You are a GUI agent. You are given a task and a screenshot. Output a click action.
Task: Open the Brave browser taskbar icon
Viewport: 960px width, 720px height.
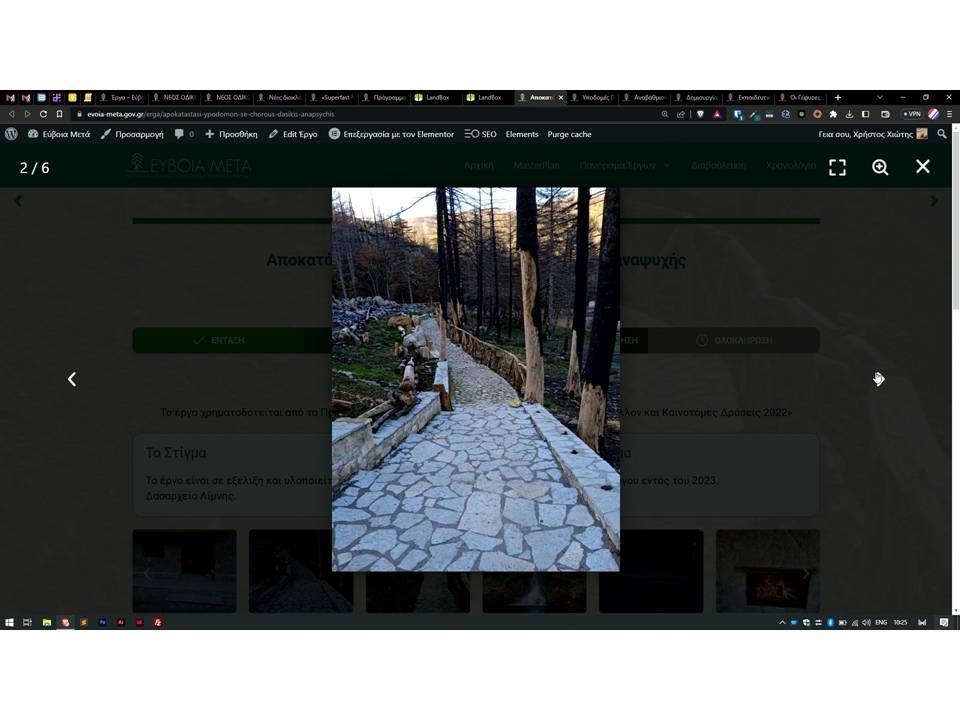point(66,623)
